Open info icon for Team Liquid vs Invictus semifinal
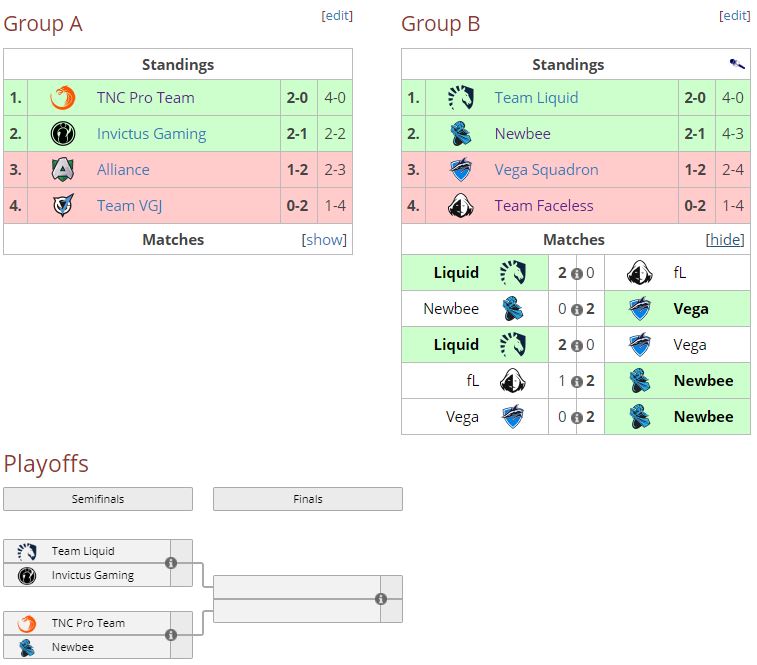This screenshot has width=757, height=665. coord(171,563)
